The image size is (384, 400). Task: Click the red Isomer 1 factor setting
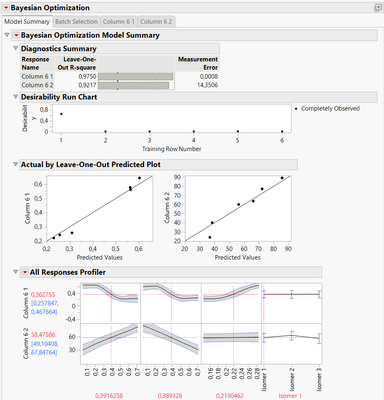pos(290,396)
